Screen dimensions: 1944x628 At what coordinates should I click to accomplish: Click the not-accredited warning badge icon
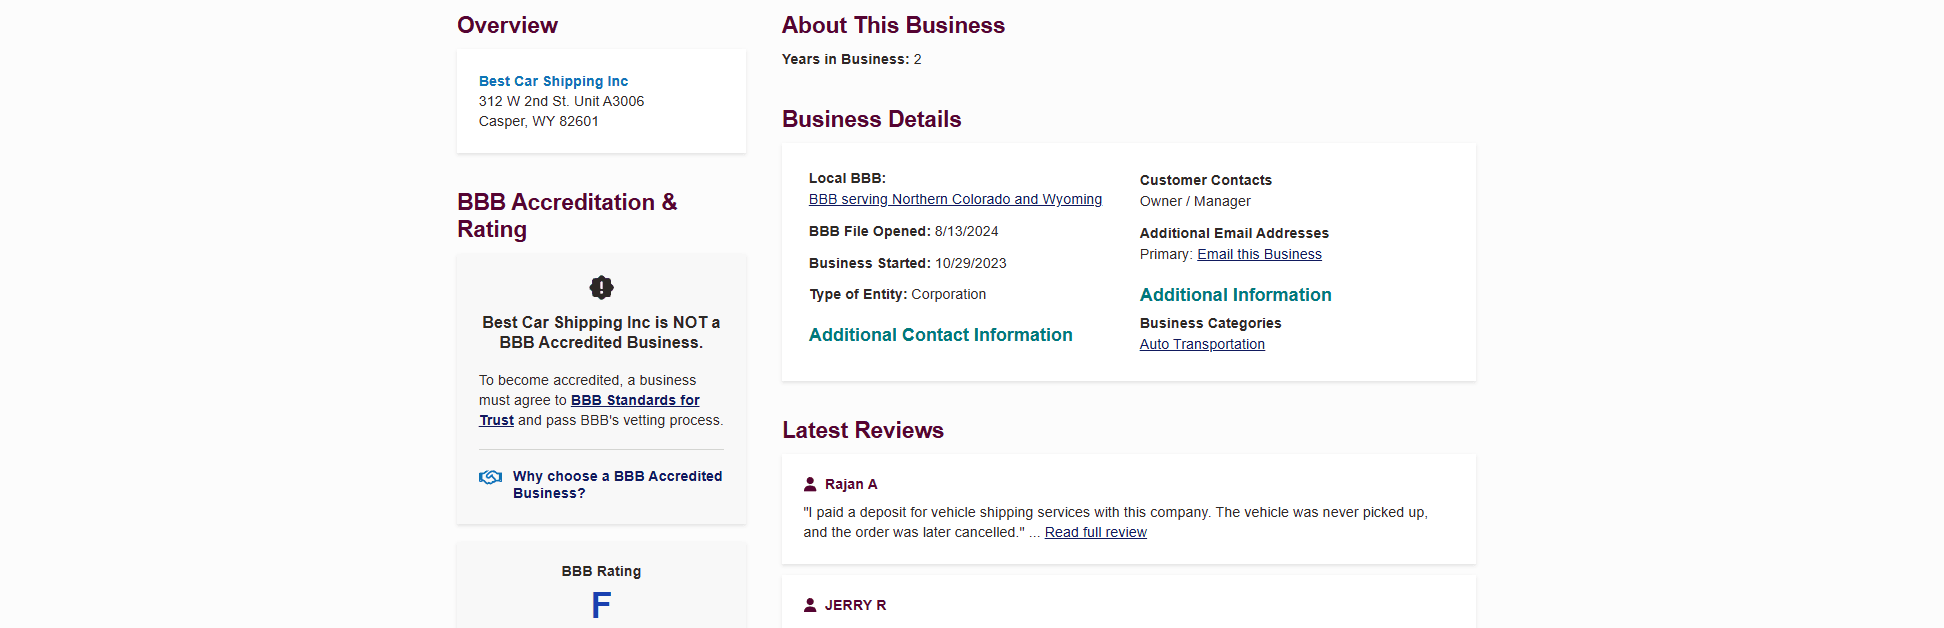(x=601, y=288)
